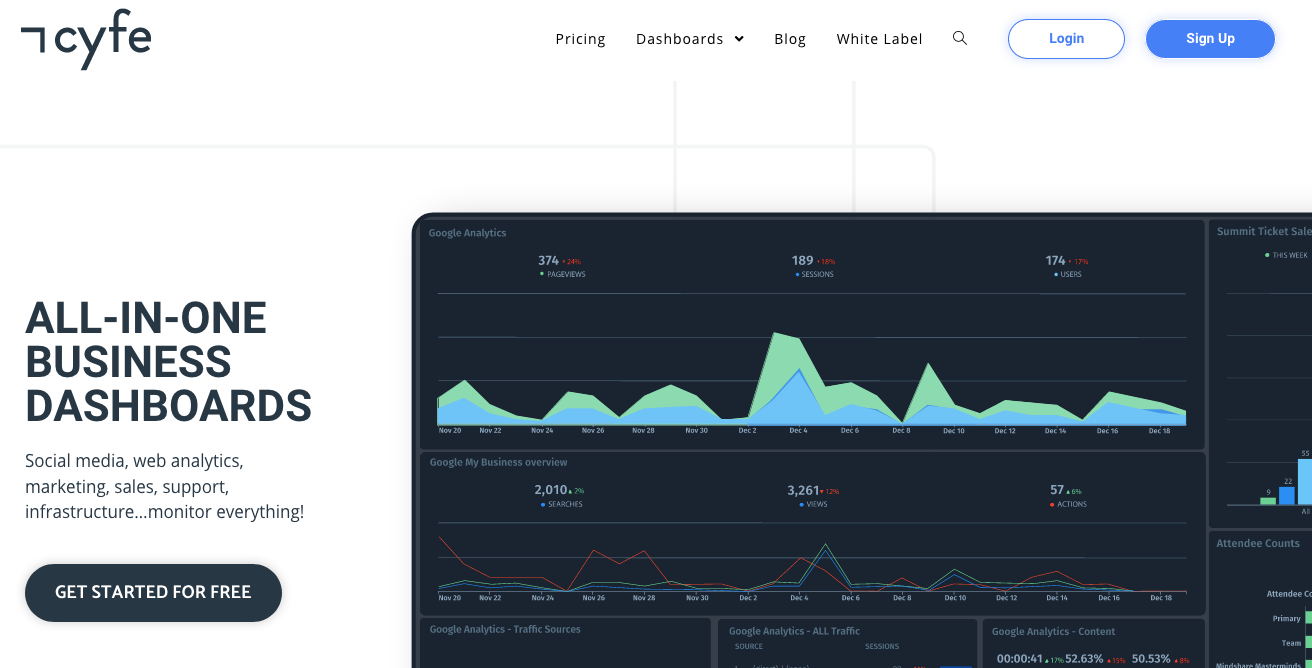Click the 2,010 searches value
This screenshot has width=1312, height=668.
[x=551, y=490]
